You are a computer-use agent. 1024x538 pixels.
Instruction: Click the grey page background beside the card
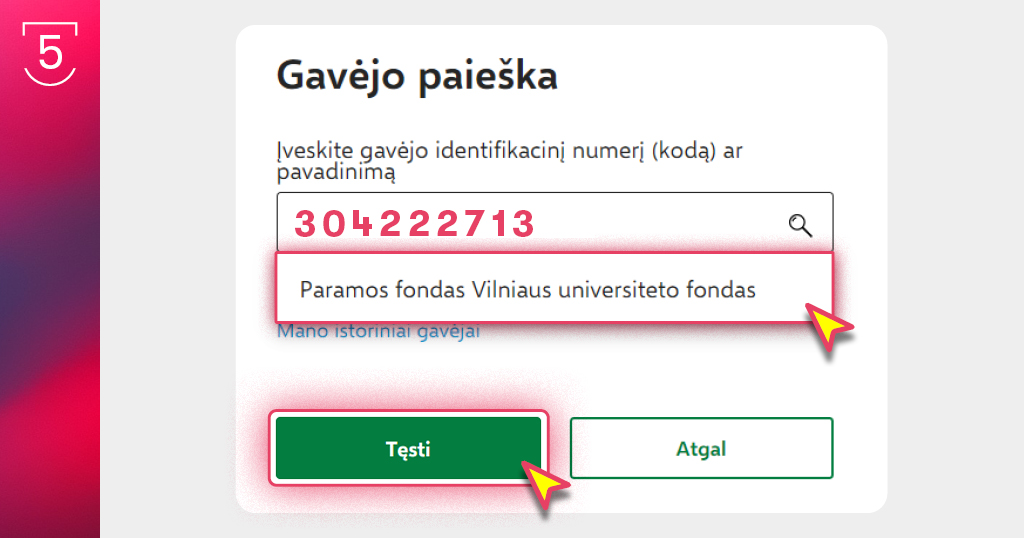pos(955,269)
